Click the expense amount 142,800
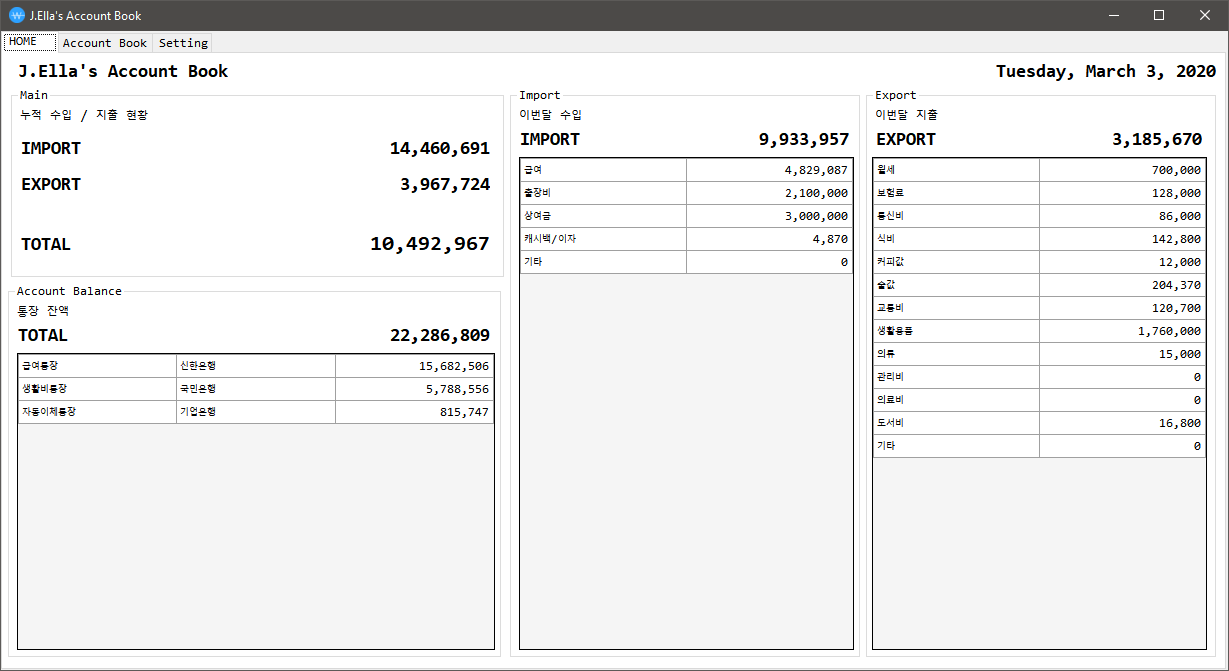Image resolution: width=1229 pixels, height=671 pixels. (1122, 239)
